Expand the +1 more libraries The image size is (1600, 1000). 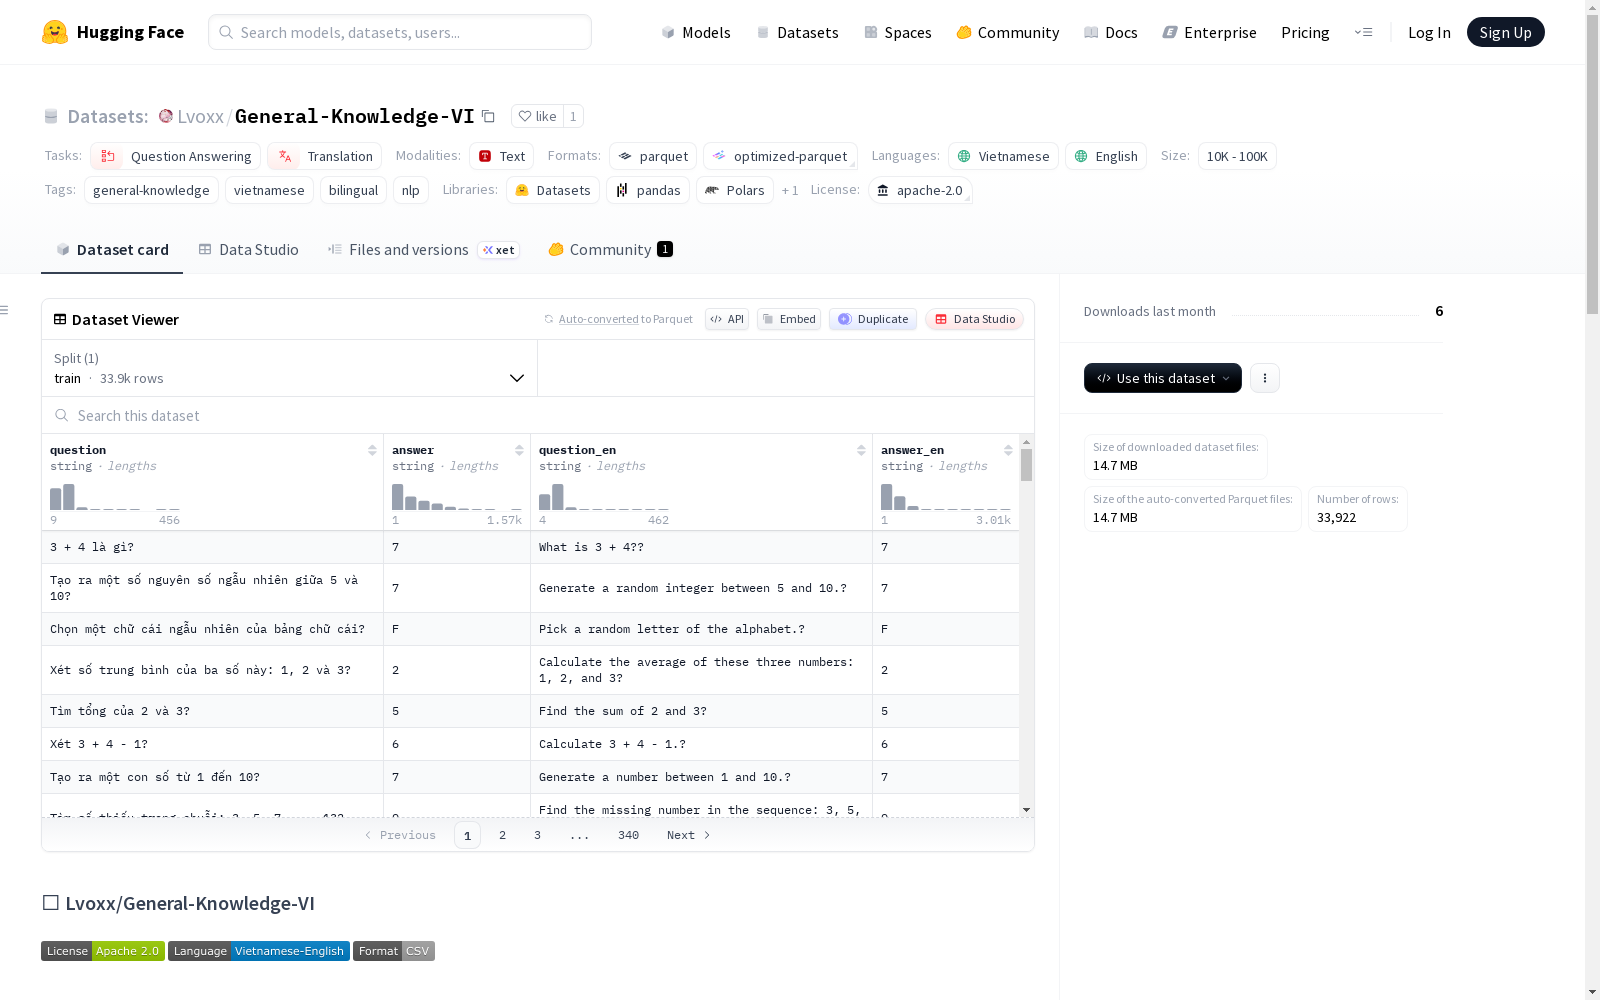[790, 190]
